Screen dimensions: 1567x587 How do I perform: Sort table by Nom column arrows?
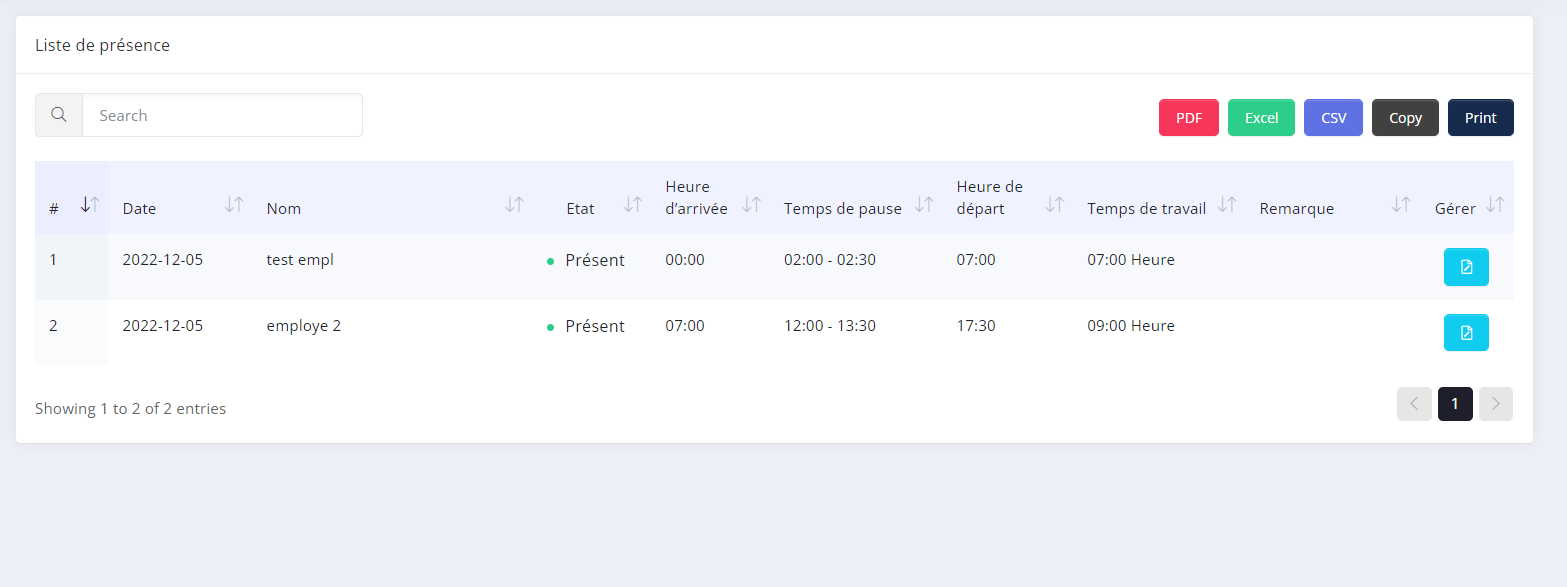[514, 204]
